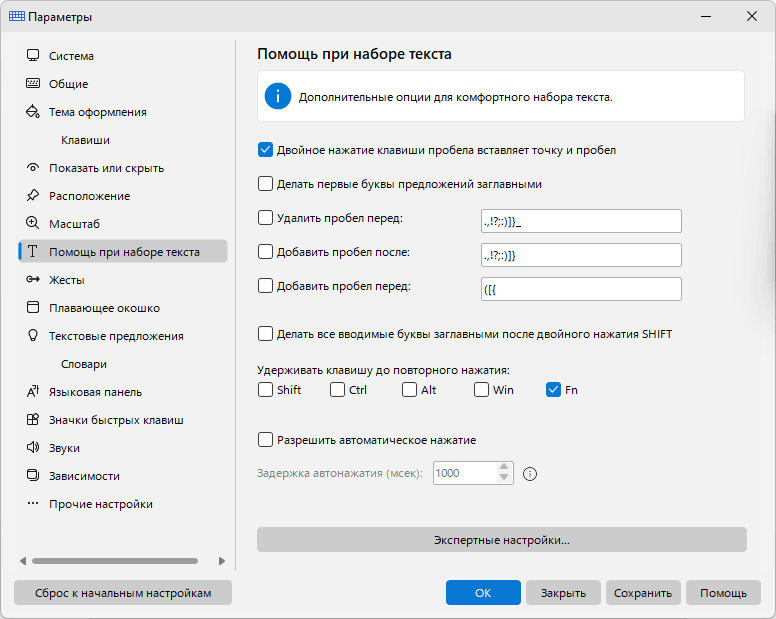Click the keyboard app icon in title bar
Viewport: 776px width, 619px height.
(x=17, y=16)
